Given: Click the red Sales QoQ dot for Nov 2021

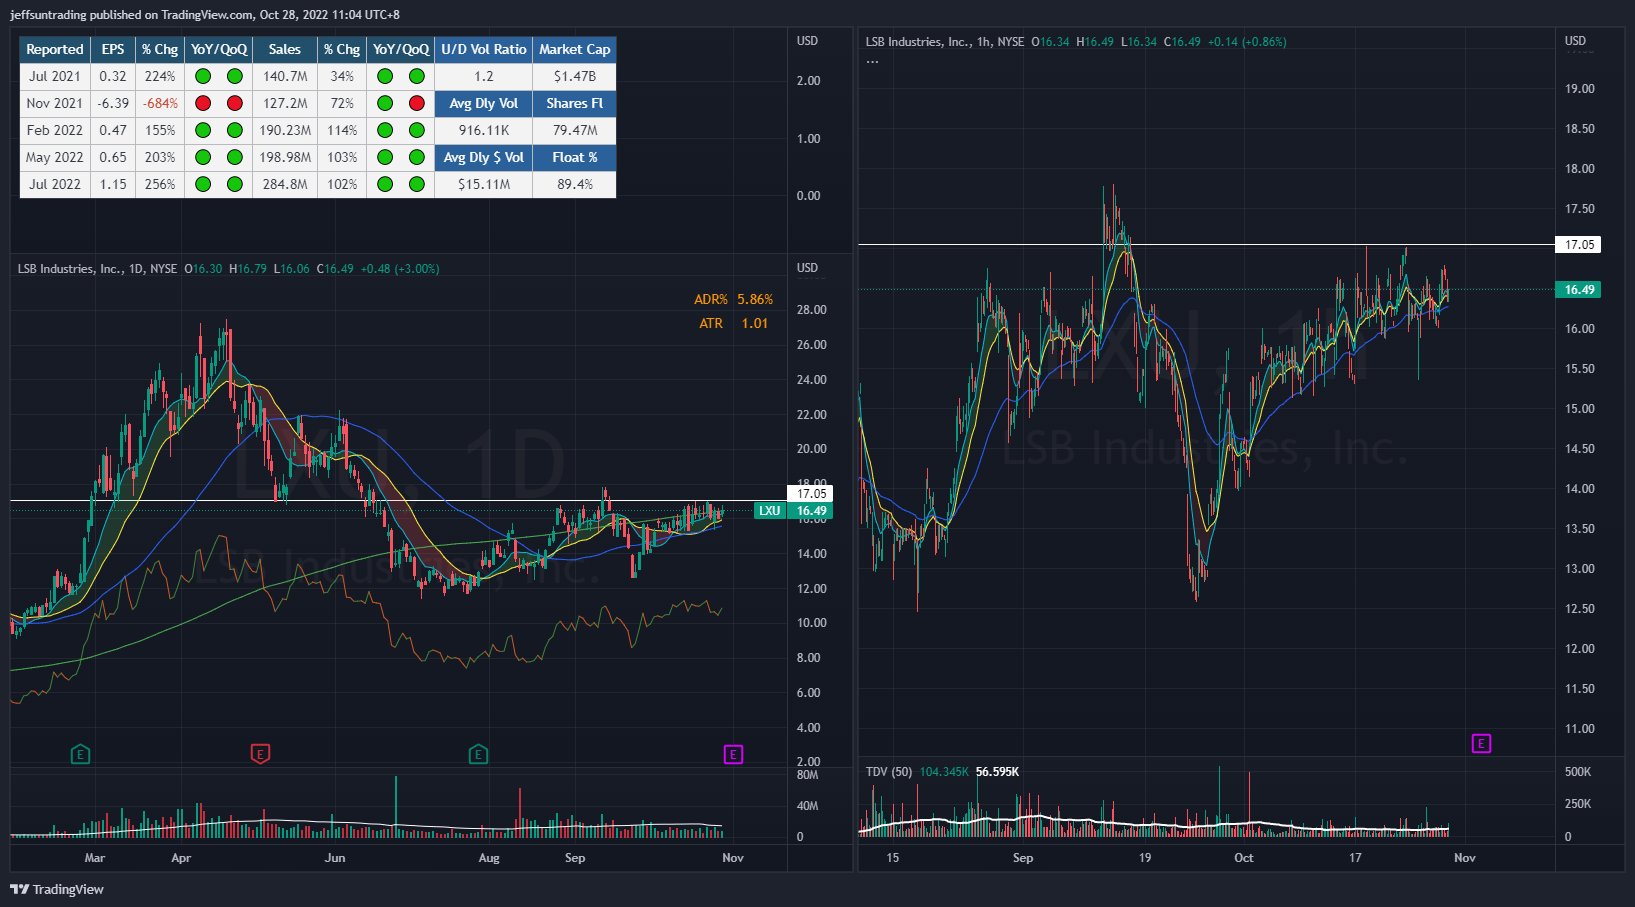Looking at the screenshot, I should pos(417,103).
